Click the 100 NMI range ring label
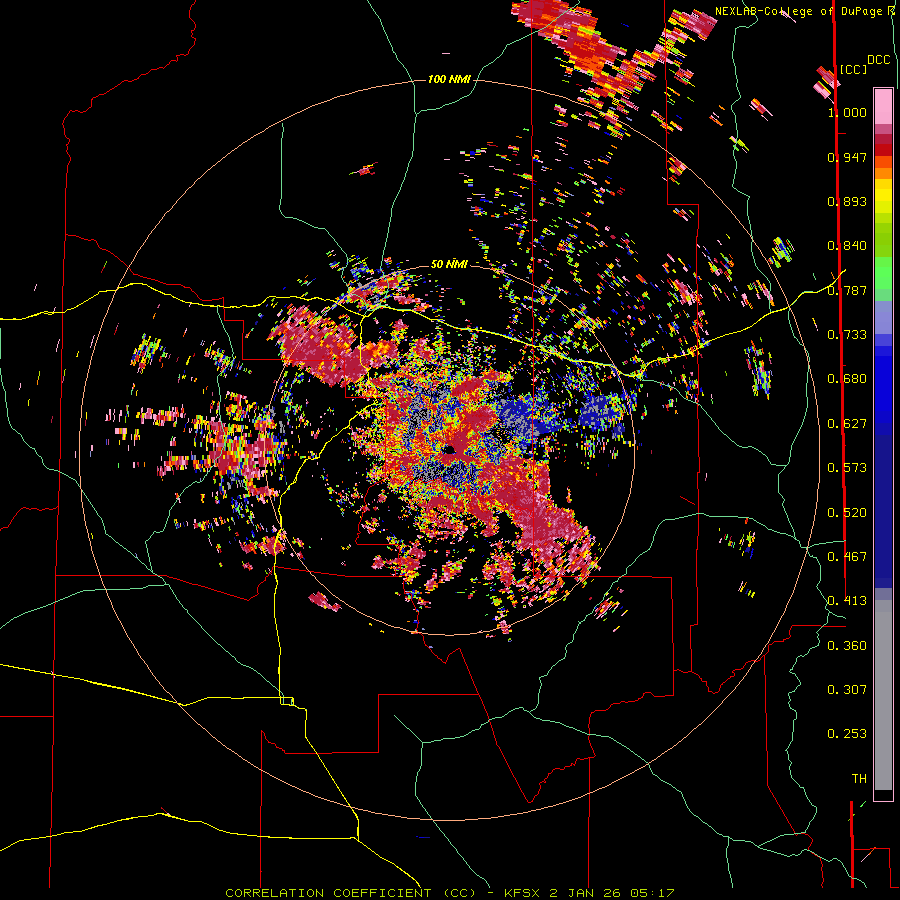The height and width of the screenshot is (900, 900). [x=449, y=79]
